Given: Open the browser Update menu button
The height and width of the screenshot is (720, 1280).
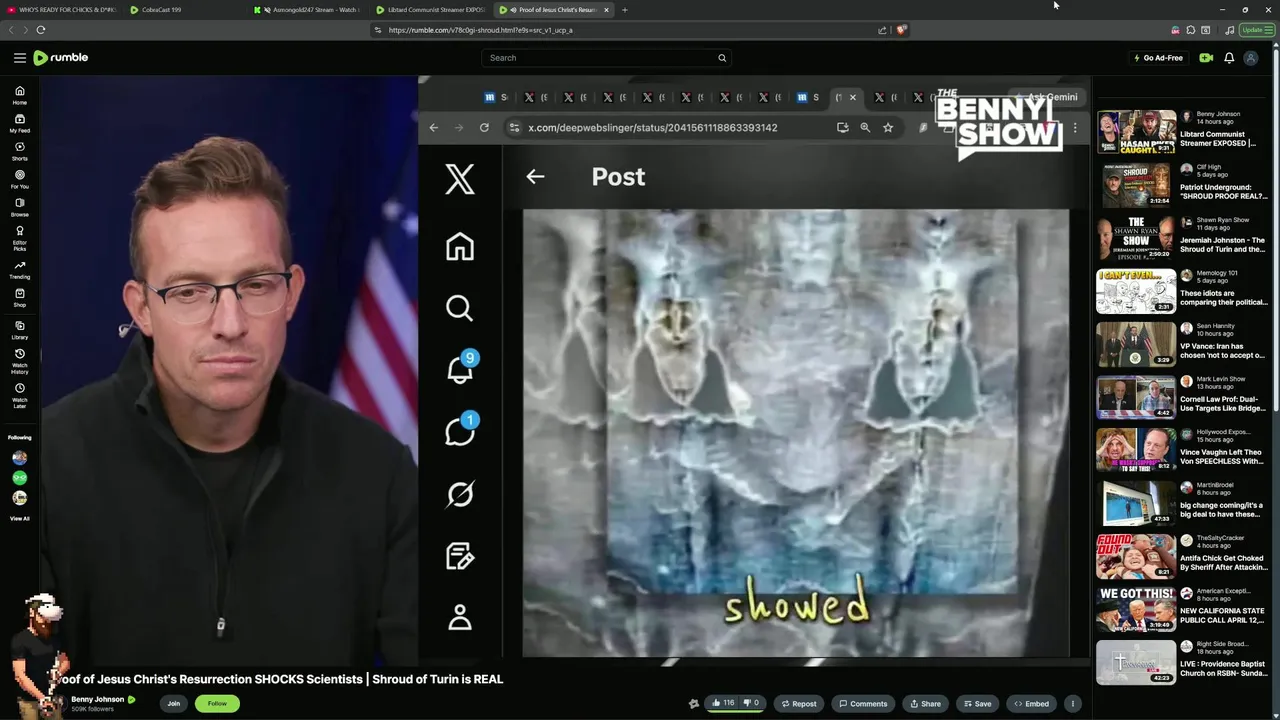Looking at the screenshot, I should tap(1255, 30).
